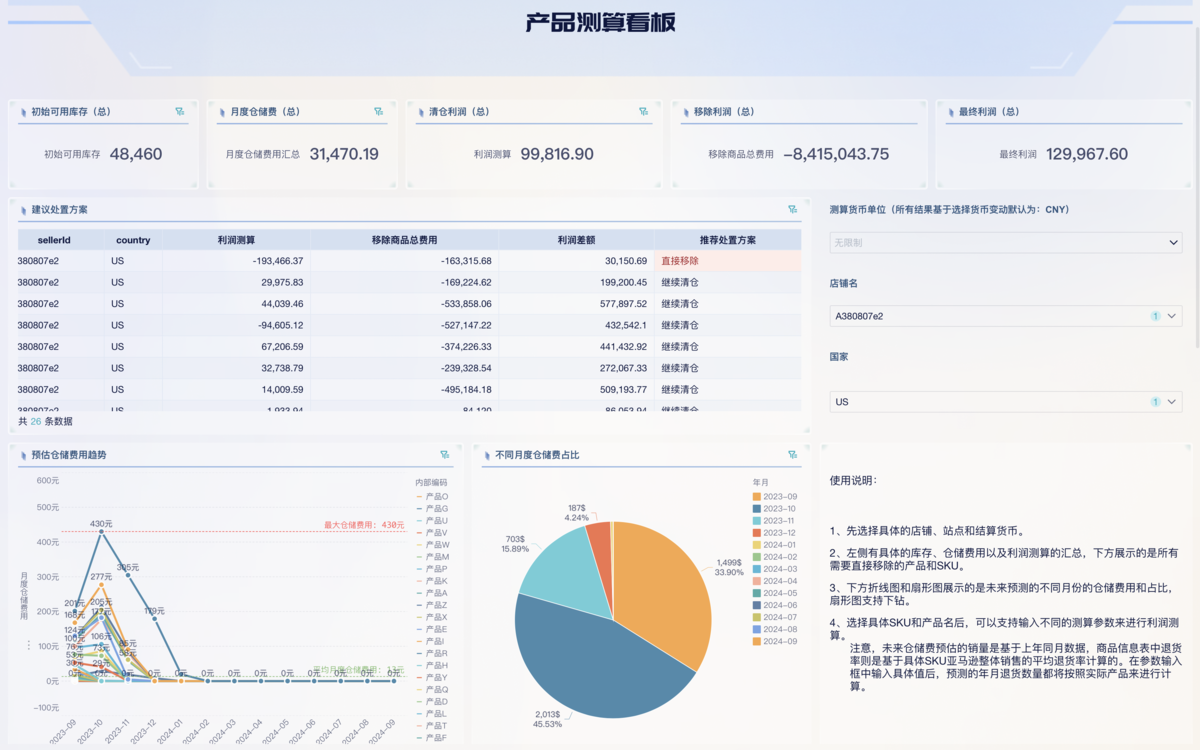Expand the 国家 US dropdown

click(1005, 401)
